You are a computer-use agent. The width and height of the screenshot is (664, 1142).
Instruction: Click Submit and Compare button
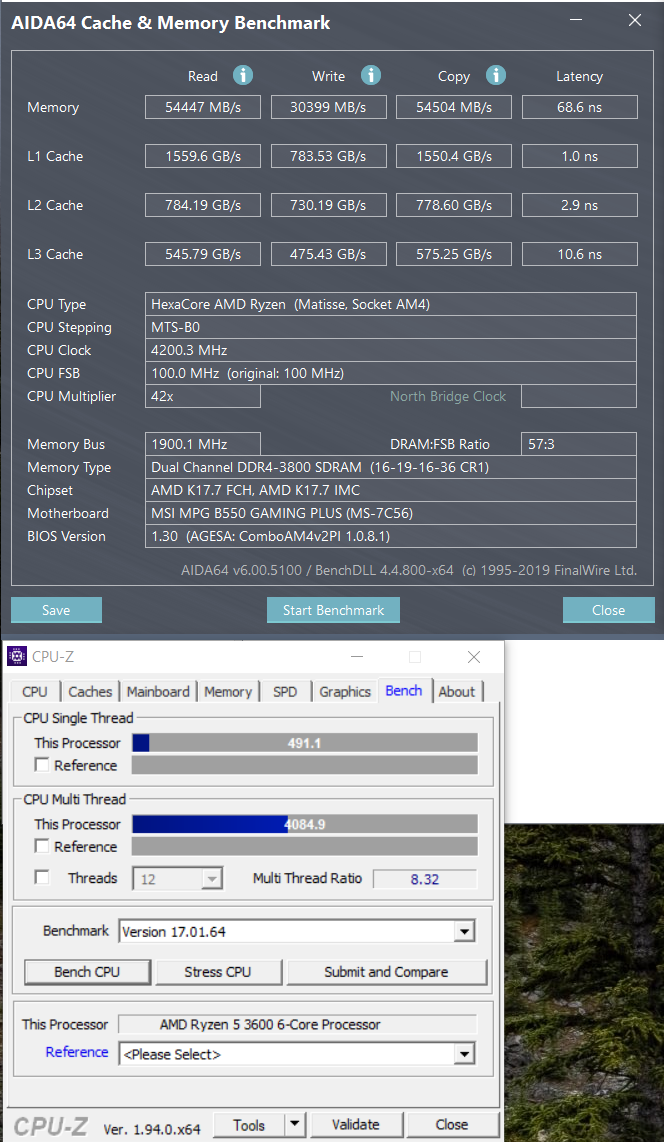coord(387,972)
